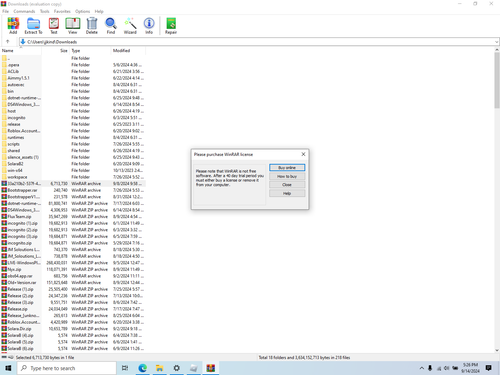
Task: Select the Solara.Dir.zip file
Action: [73, 329]
